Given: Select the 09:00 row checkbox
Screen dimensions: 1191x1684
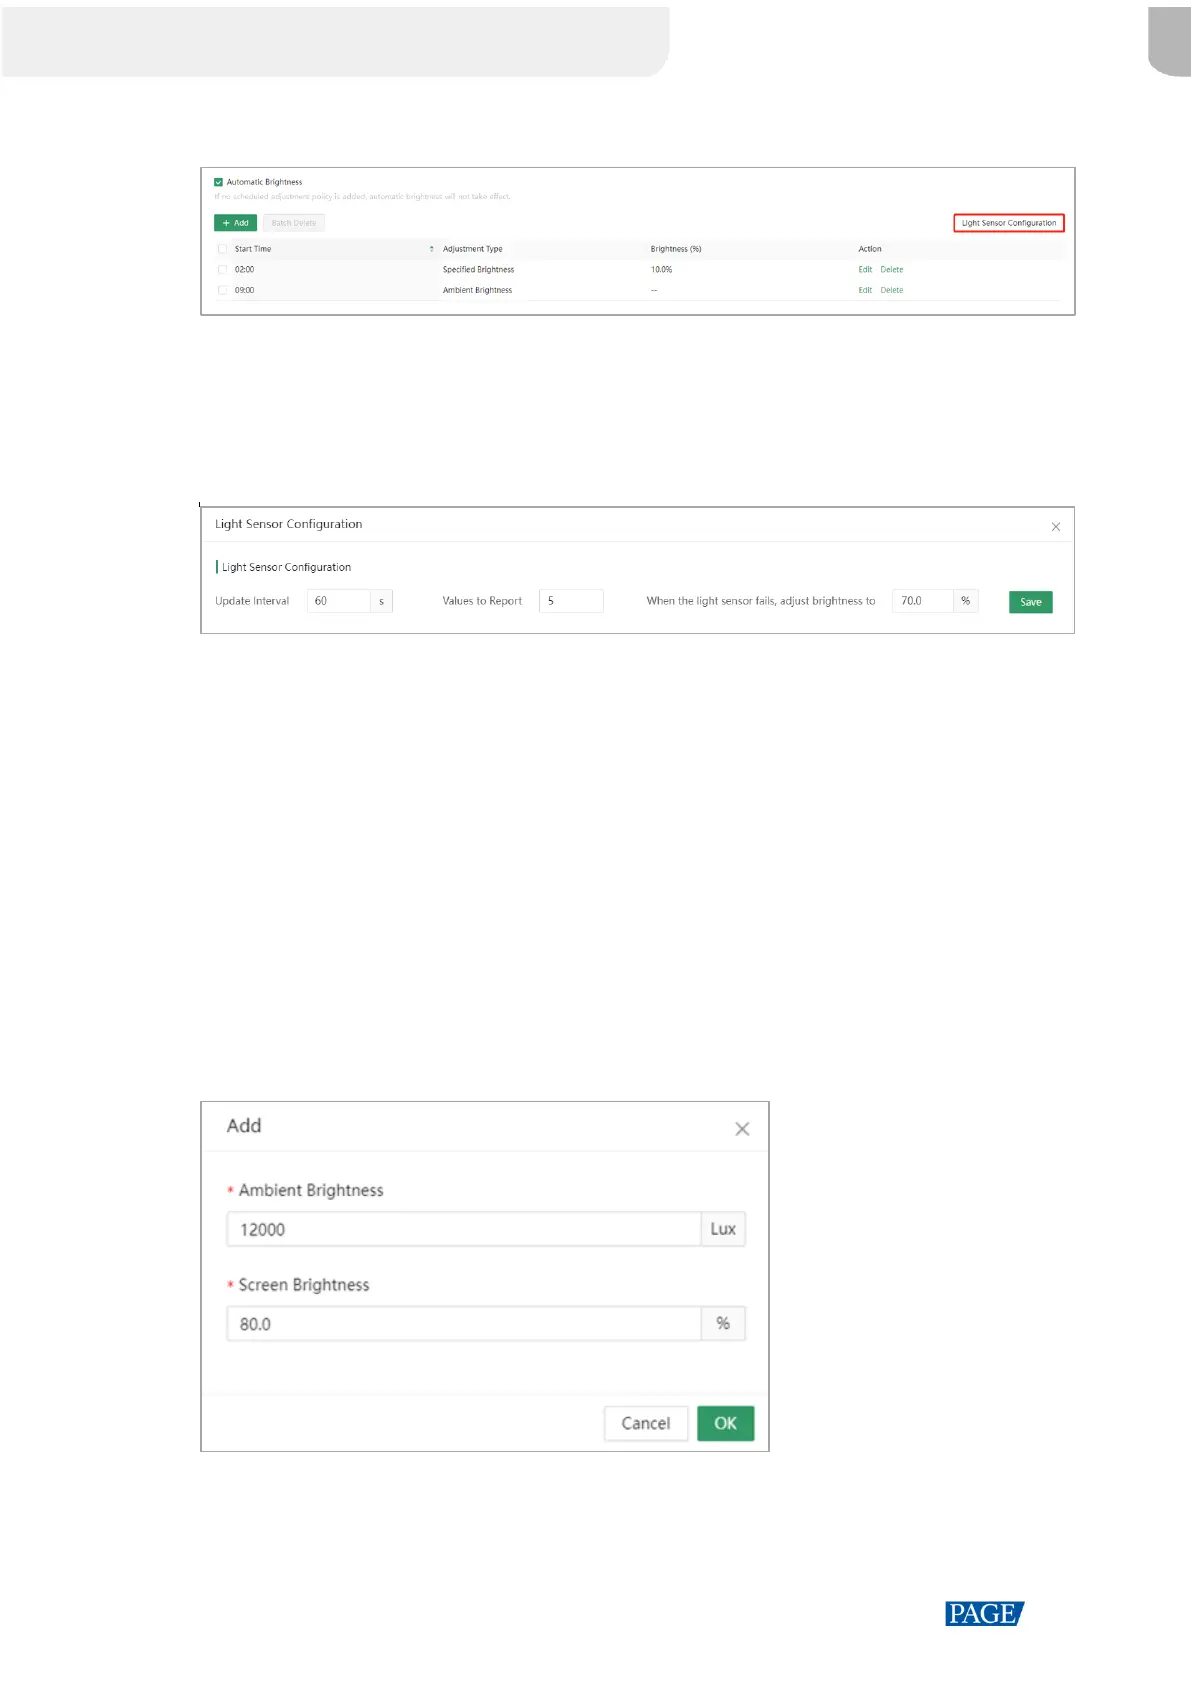Looking at the screenshot, I should coord(222,290).
